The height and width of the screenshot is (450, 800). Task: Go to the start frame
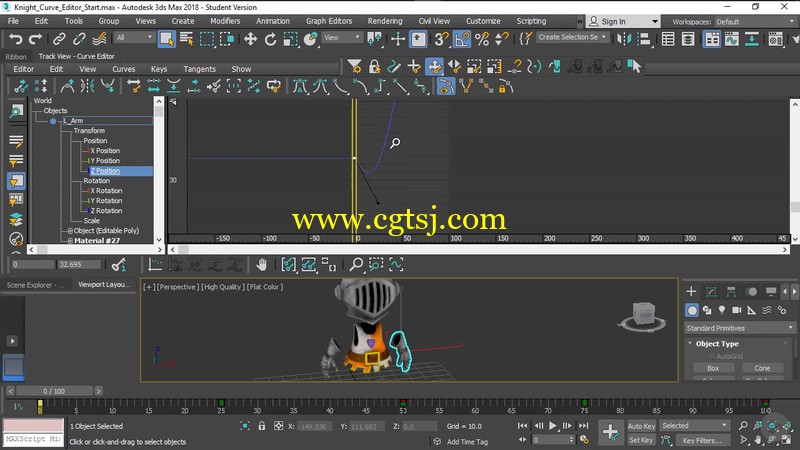click(522, 426)
